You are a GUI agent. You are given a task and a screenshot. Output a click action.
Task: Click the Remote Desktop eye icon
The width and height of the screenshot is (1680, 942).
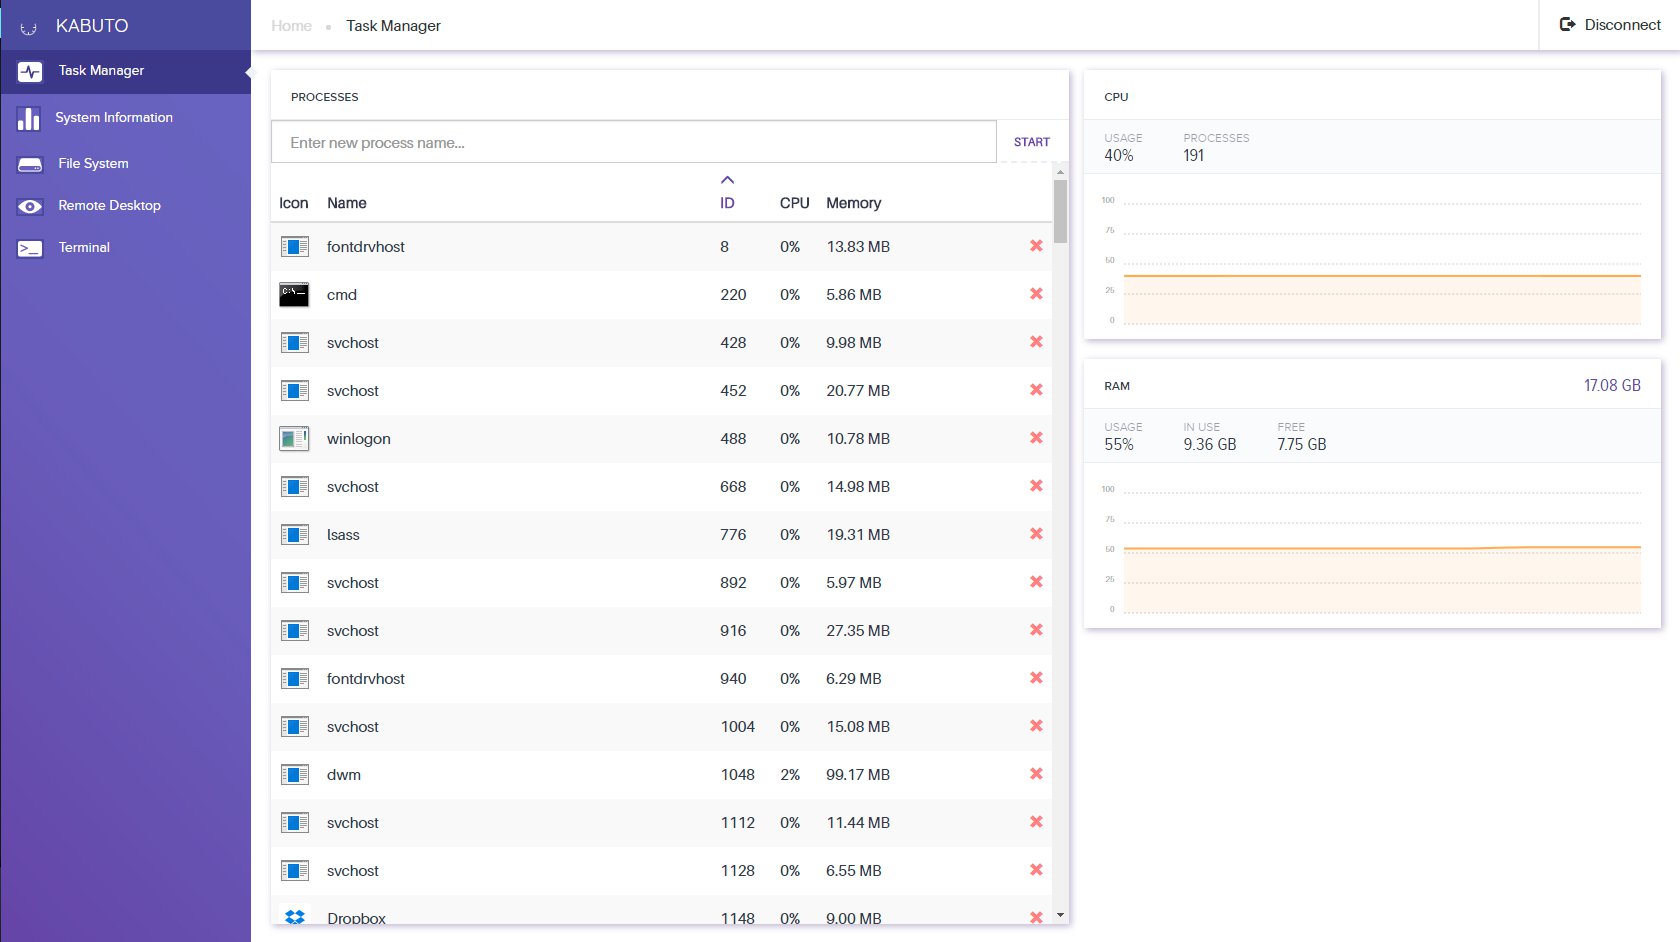(x=30, y=206)
